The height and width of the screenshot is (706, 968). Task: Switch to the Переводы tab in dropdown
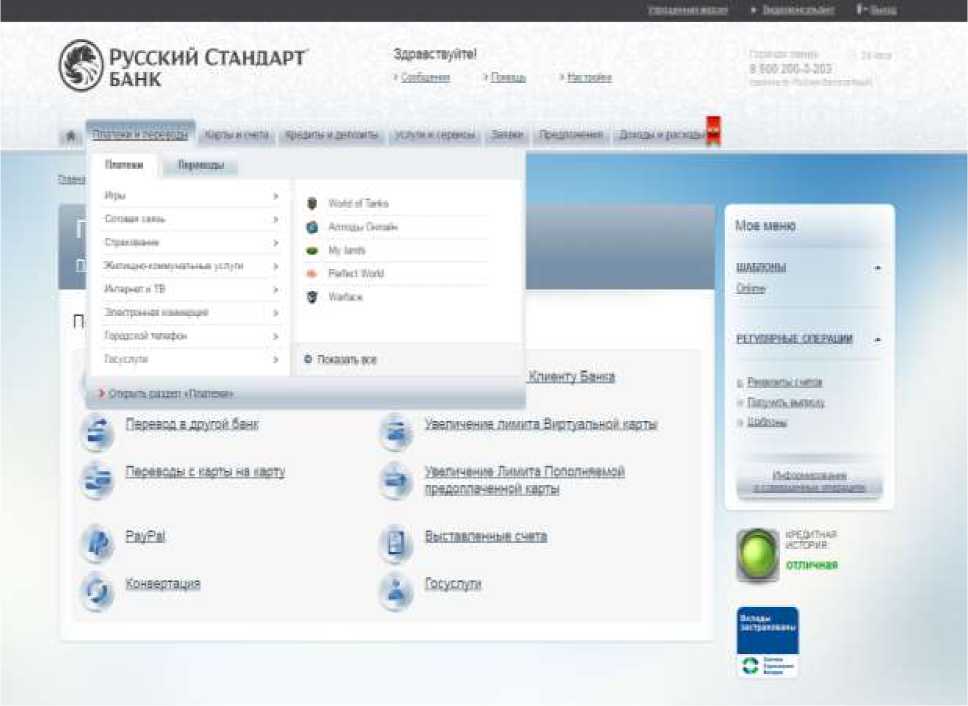(x=201, y=165)
